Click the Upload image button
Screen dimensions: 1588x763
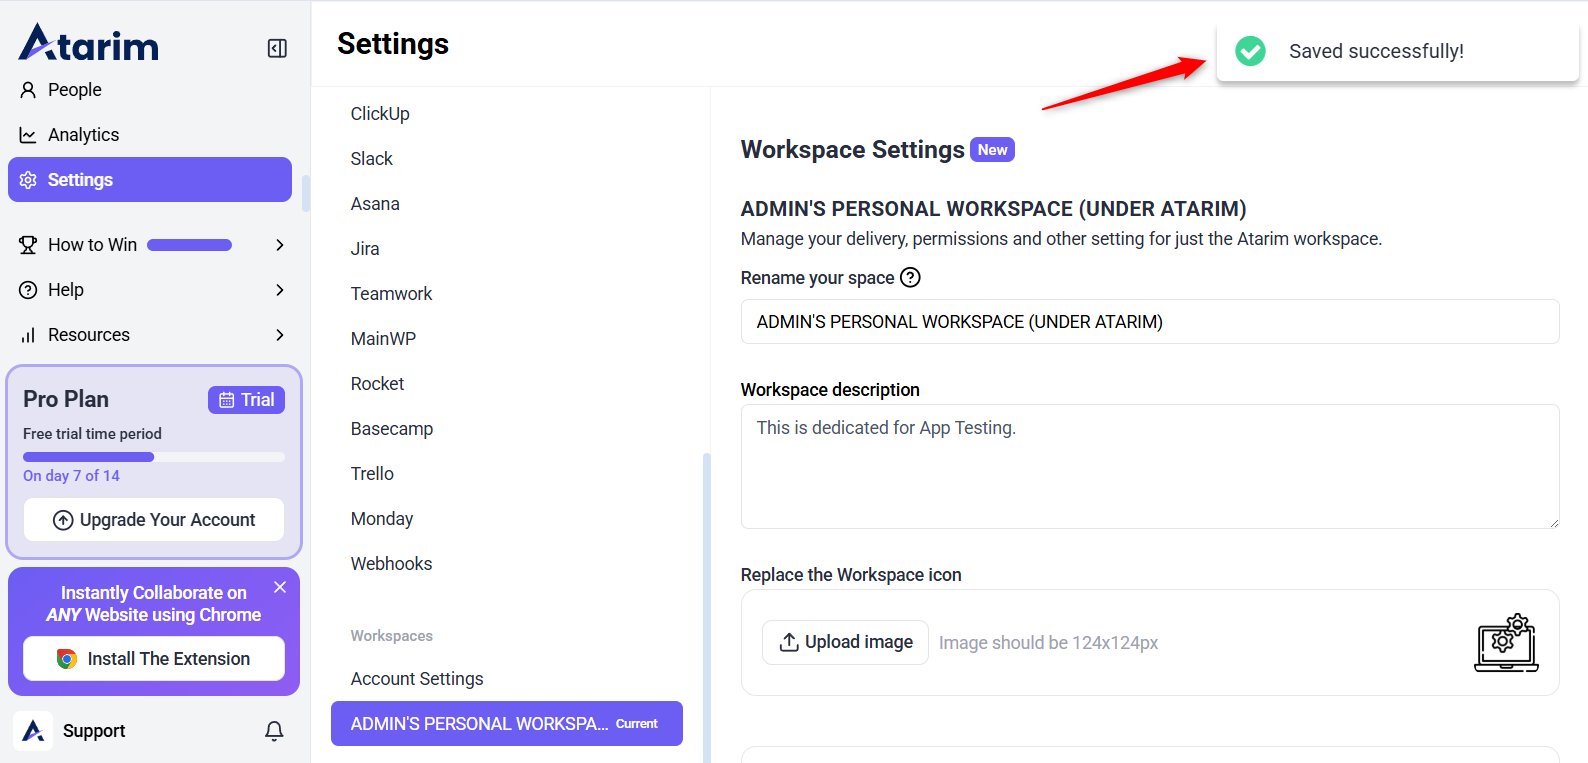[845, 642]
